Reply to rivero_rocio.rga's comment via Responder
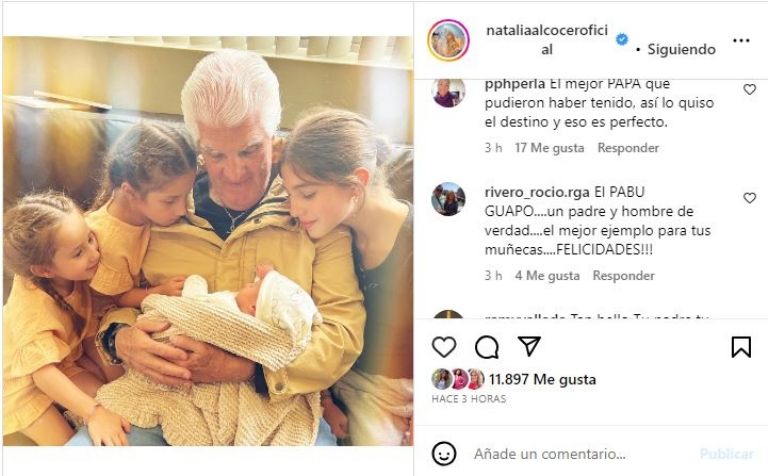The image size is (768, 476). click(x=624, y=275)
